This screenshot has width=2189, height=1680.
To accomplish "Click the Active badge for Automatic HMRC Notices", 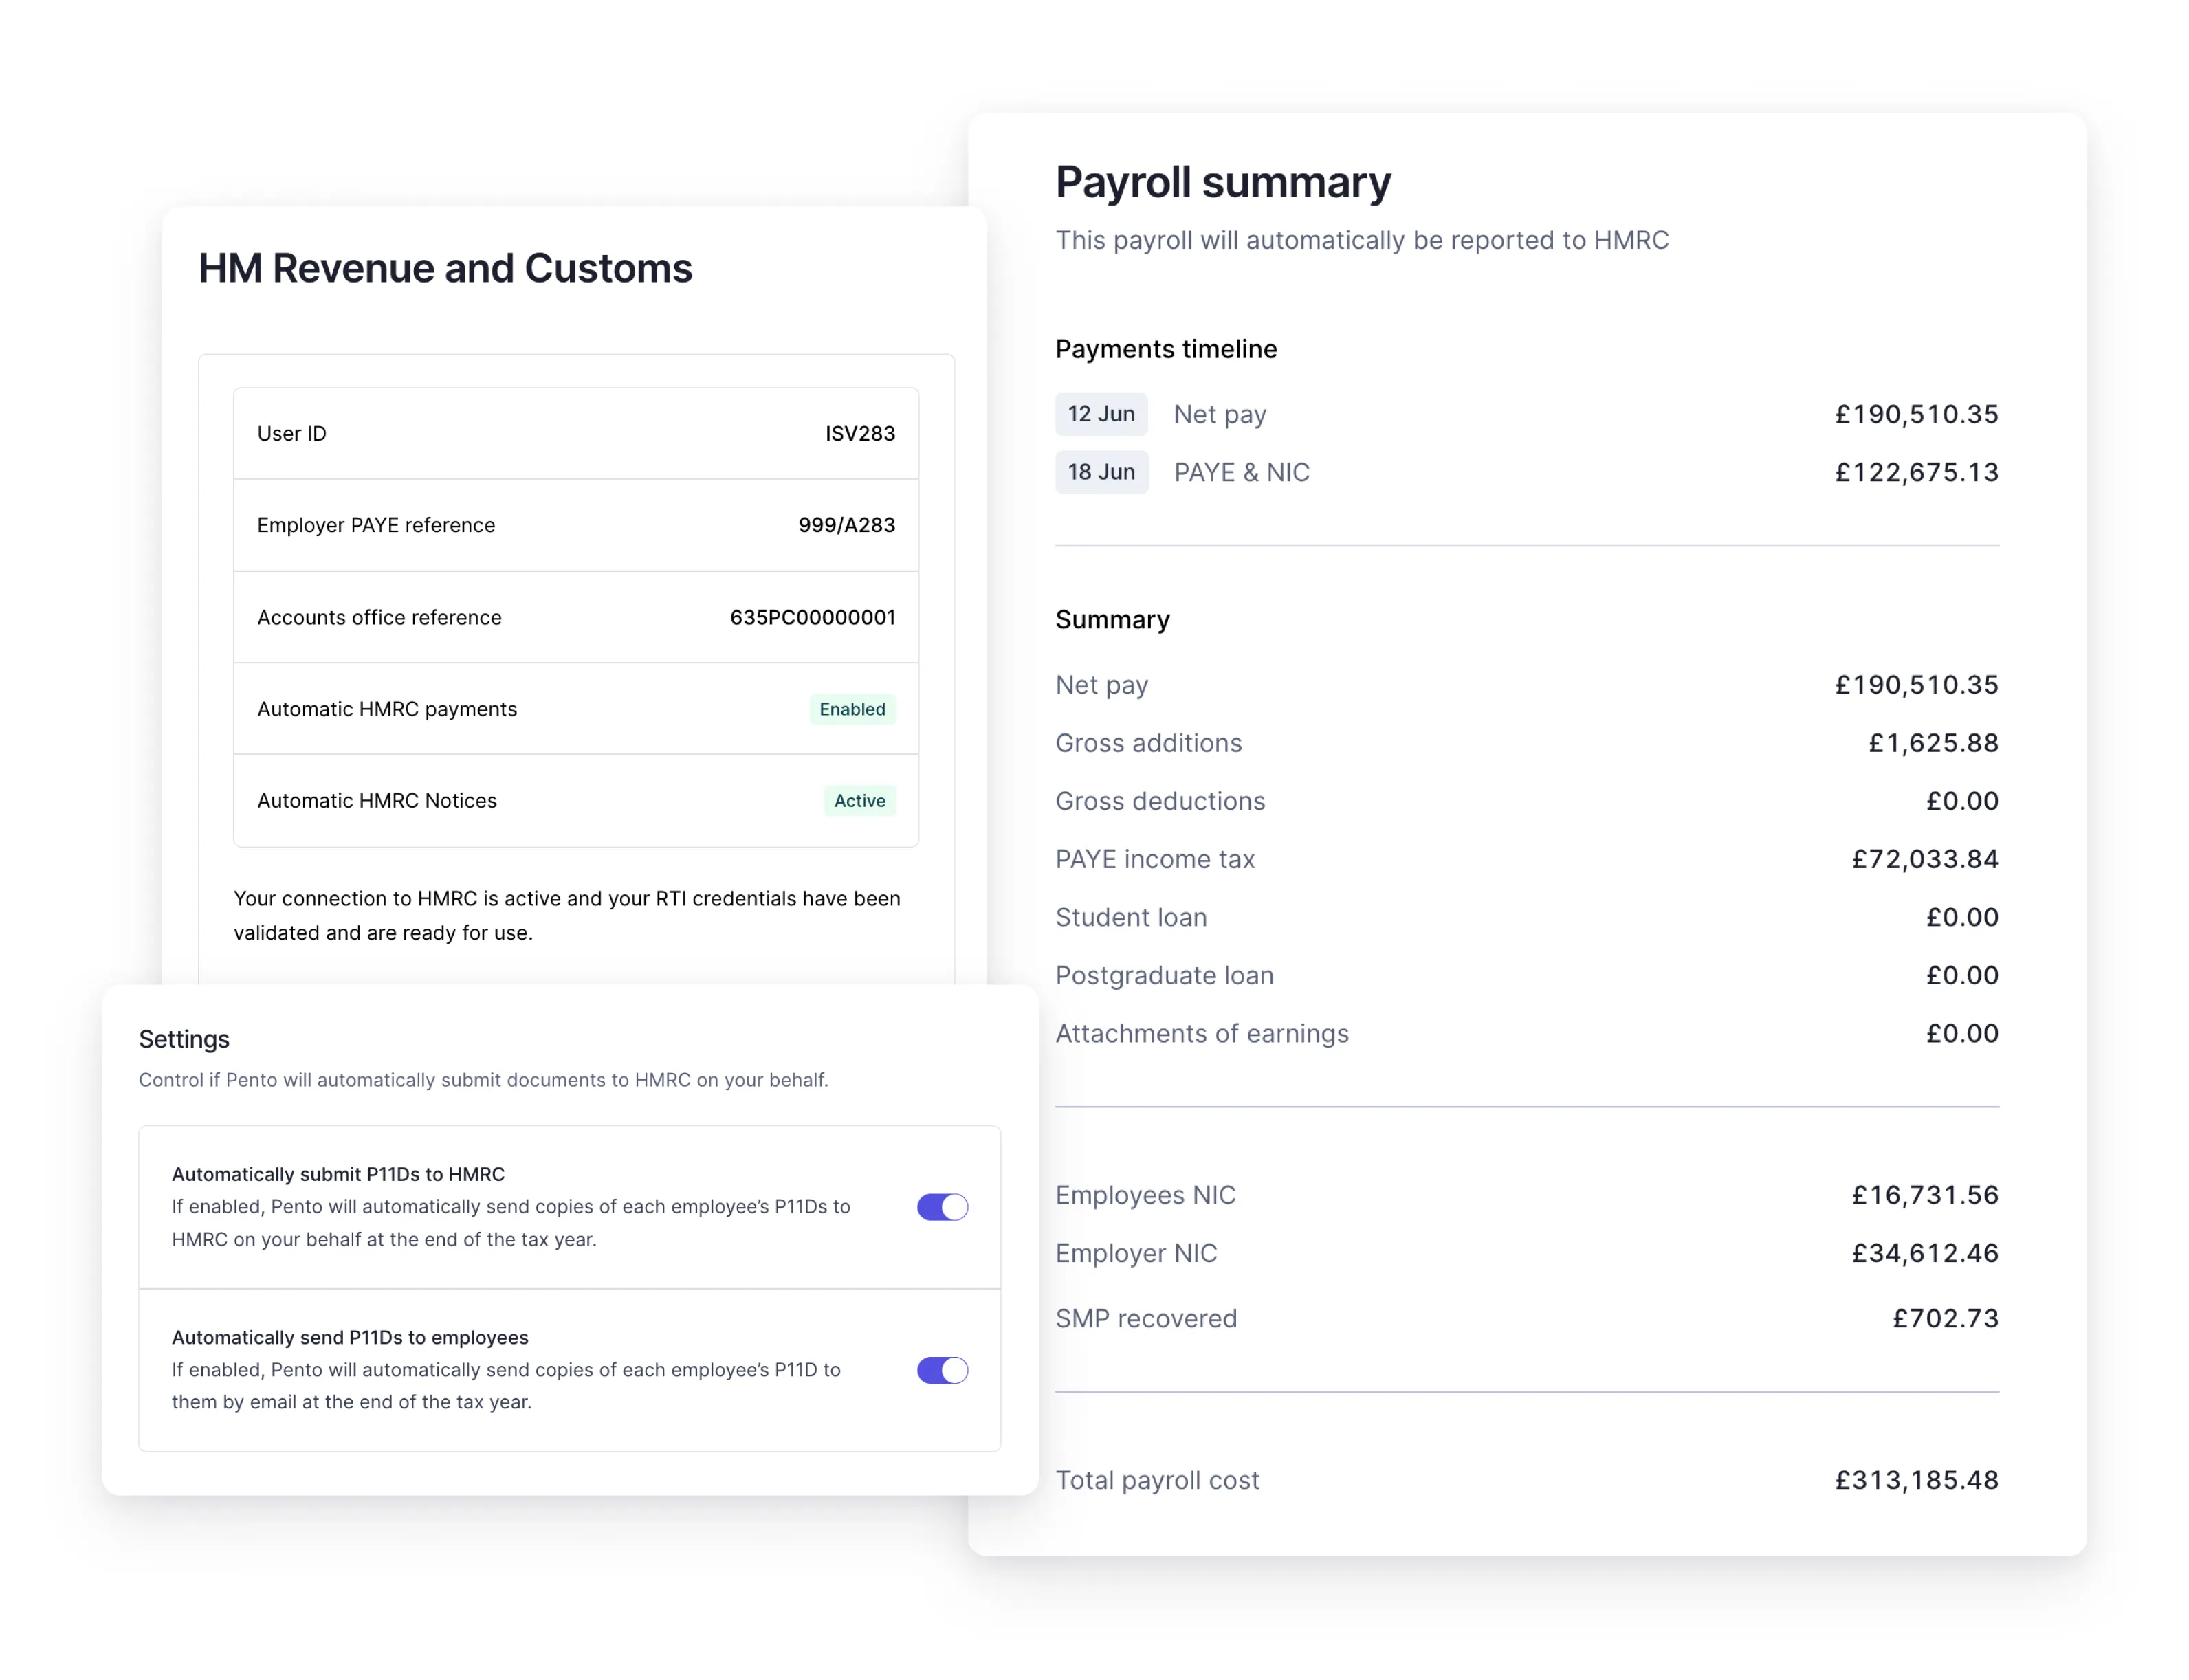I will pos(859,801).
